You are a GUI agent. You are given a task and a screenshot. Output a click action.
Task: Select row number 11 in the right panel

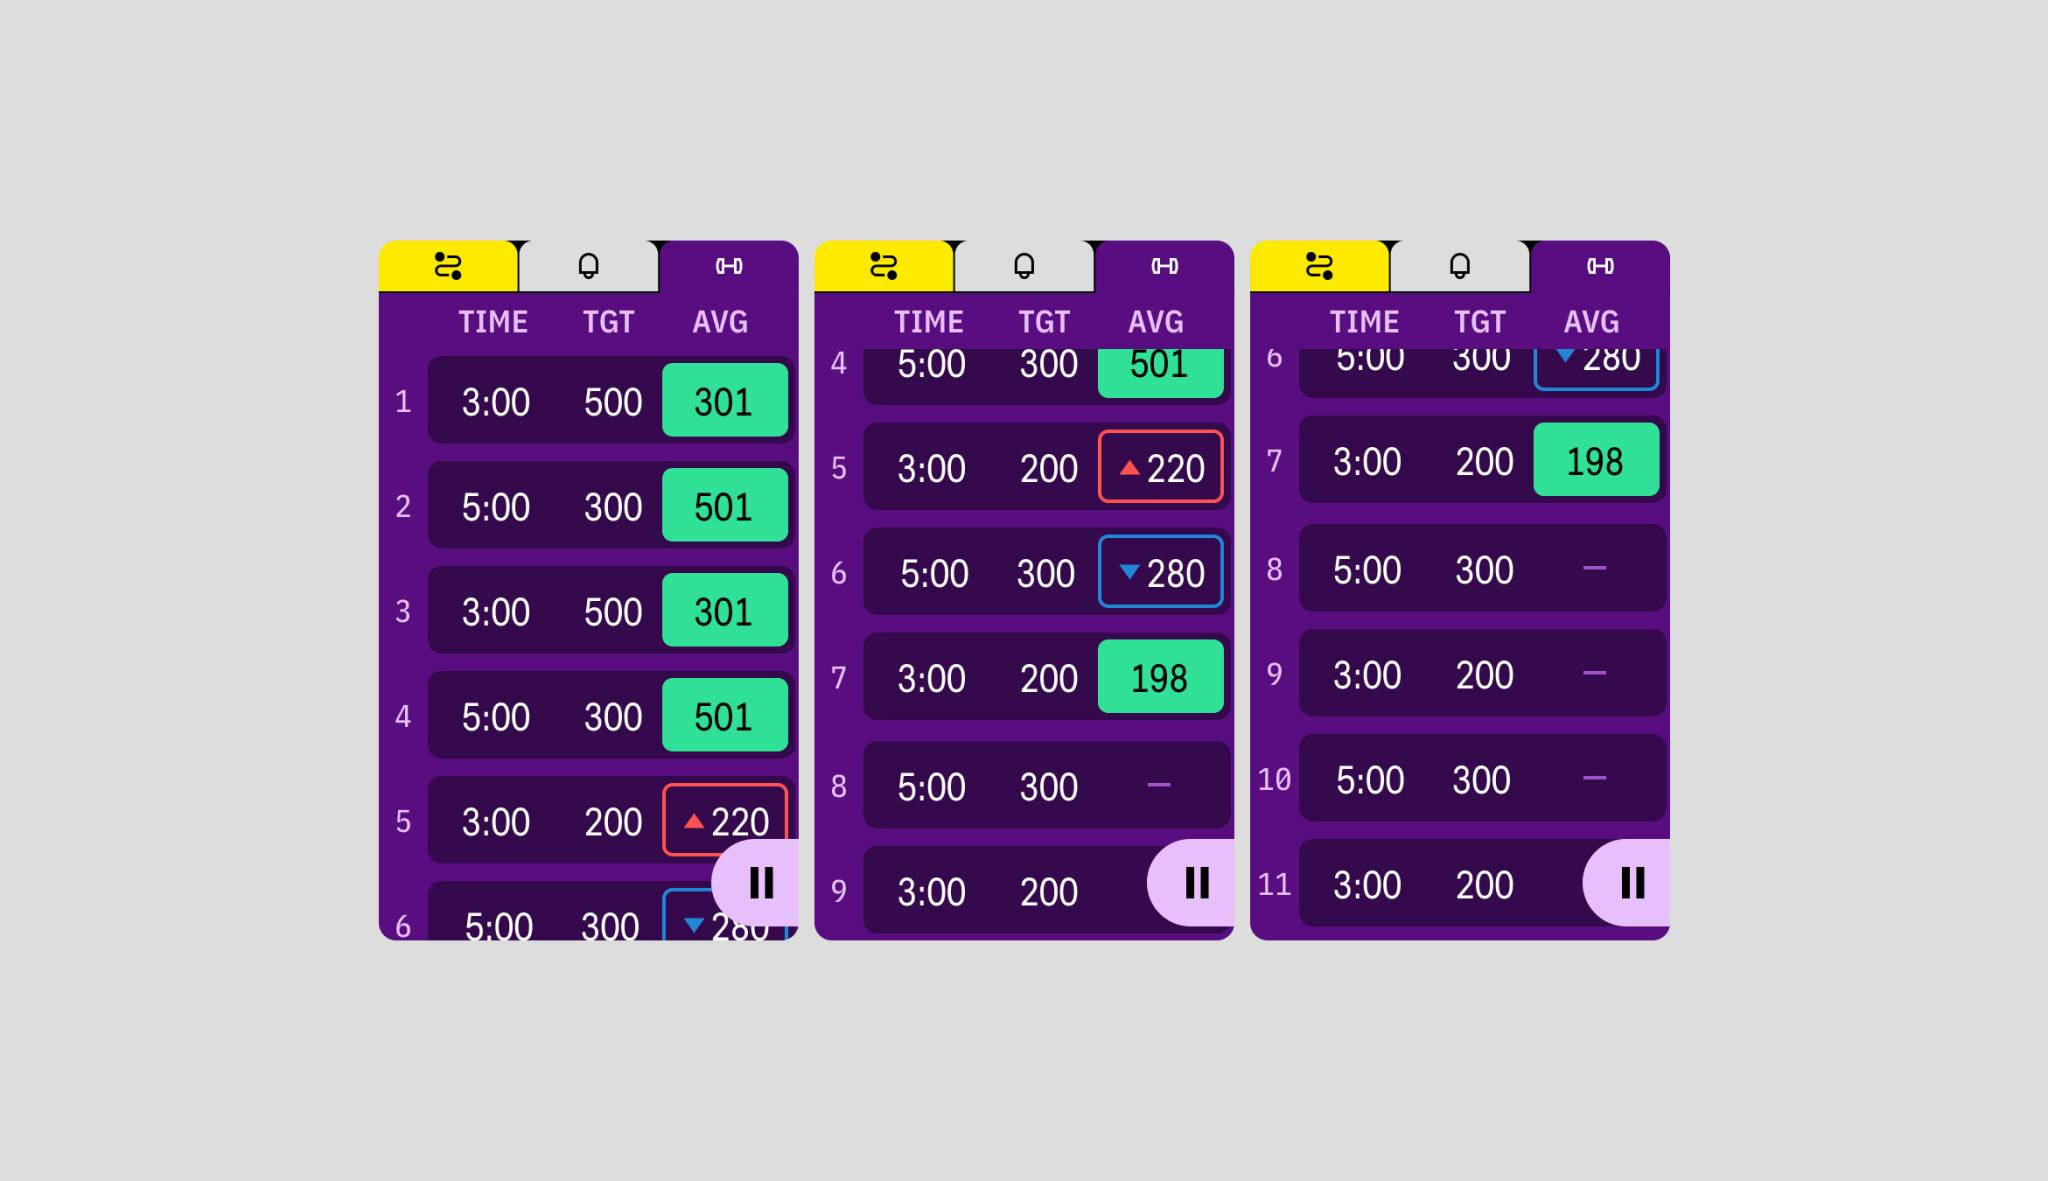[1274, 885]
